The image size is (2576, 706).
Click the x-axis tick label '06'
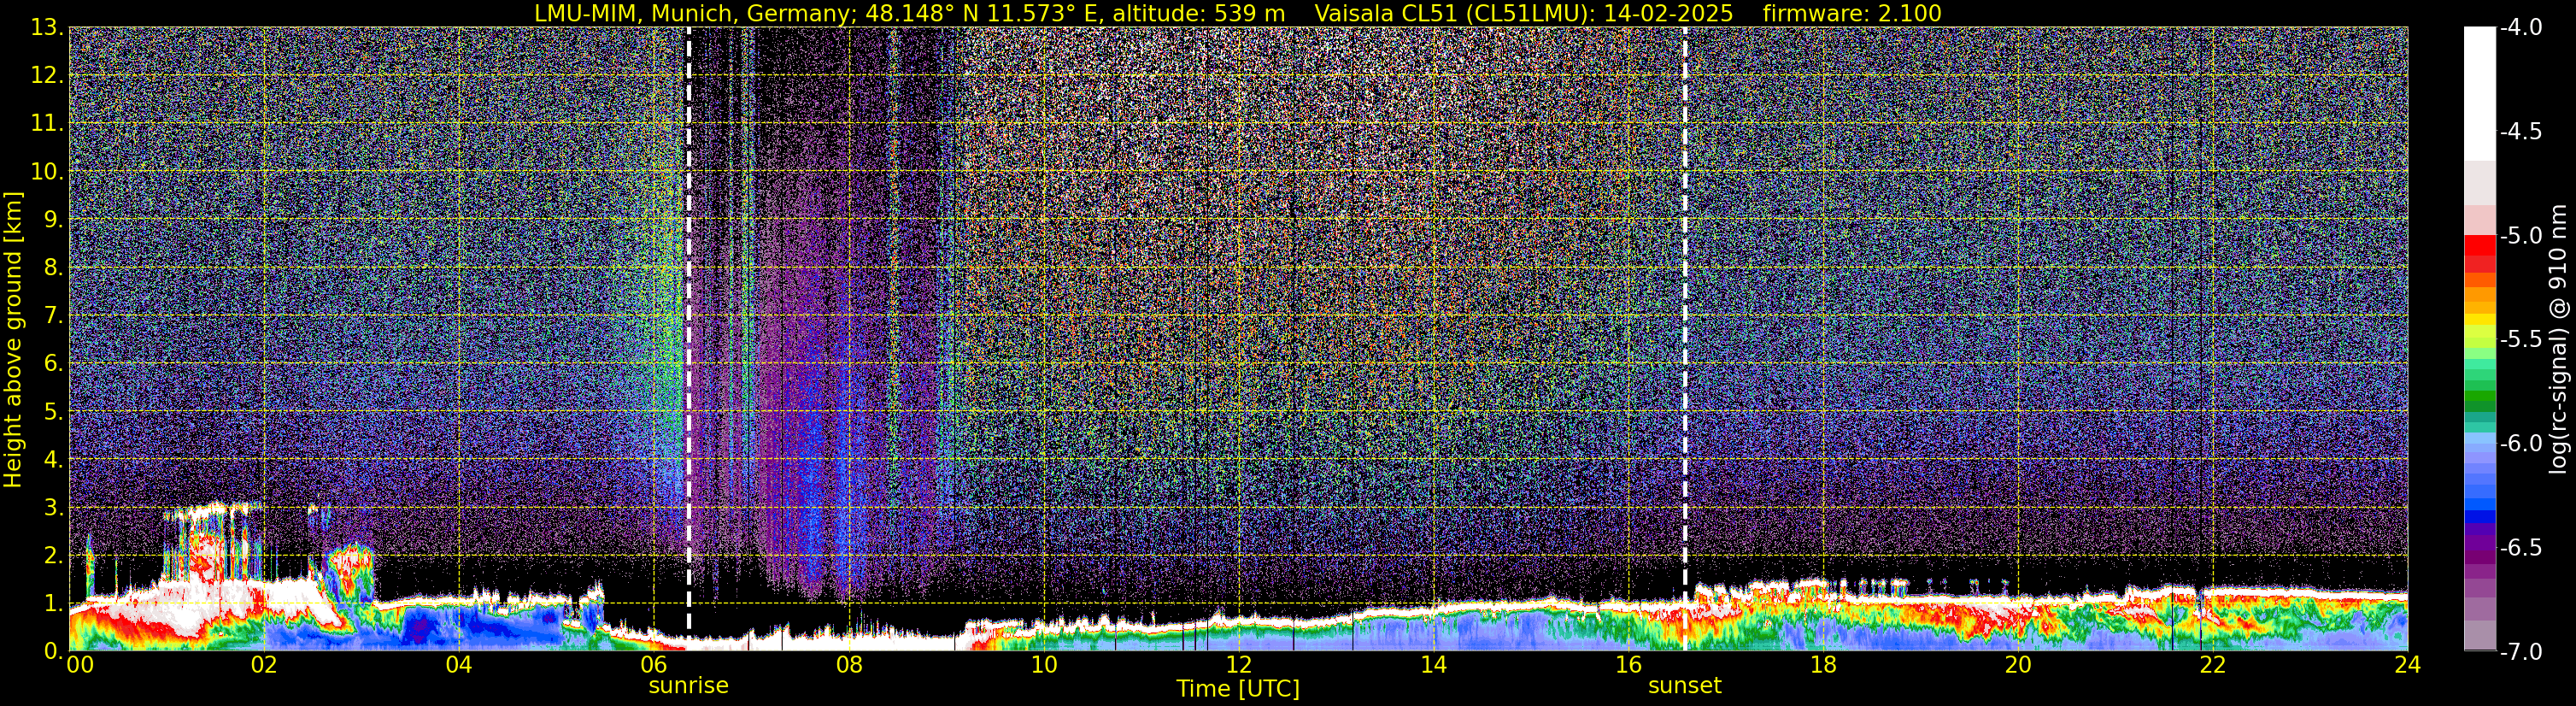654,665
